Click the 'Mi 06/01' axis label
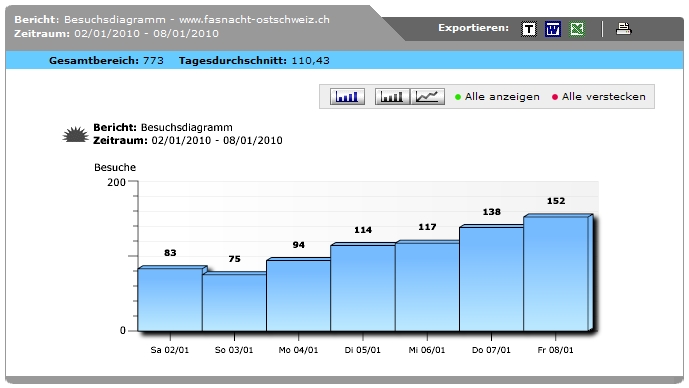 [x=427, y=350]
